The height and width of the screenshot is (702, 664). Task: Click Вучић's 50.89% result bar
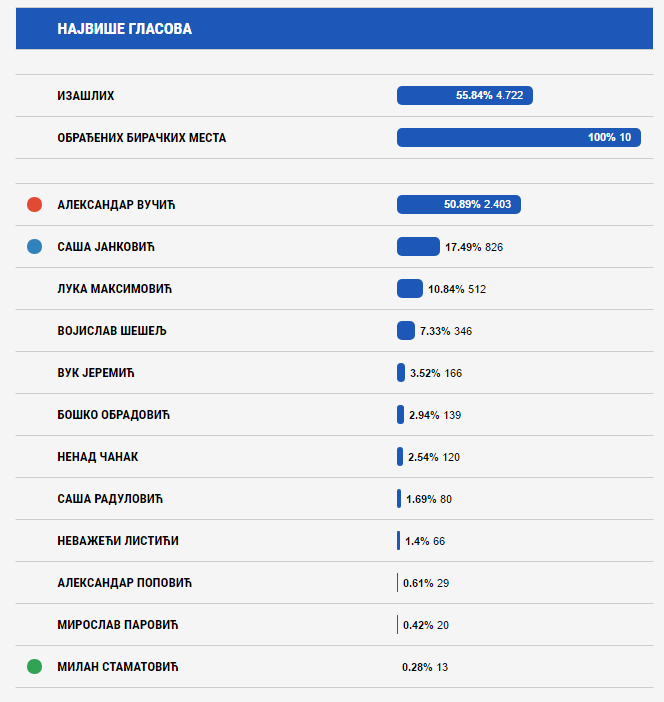coord(458,205)
